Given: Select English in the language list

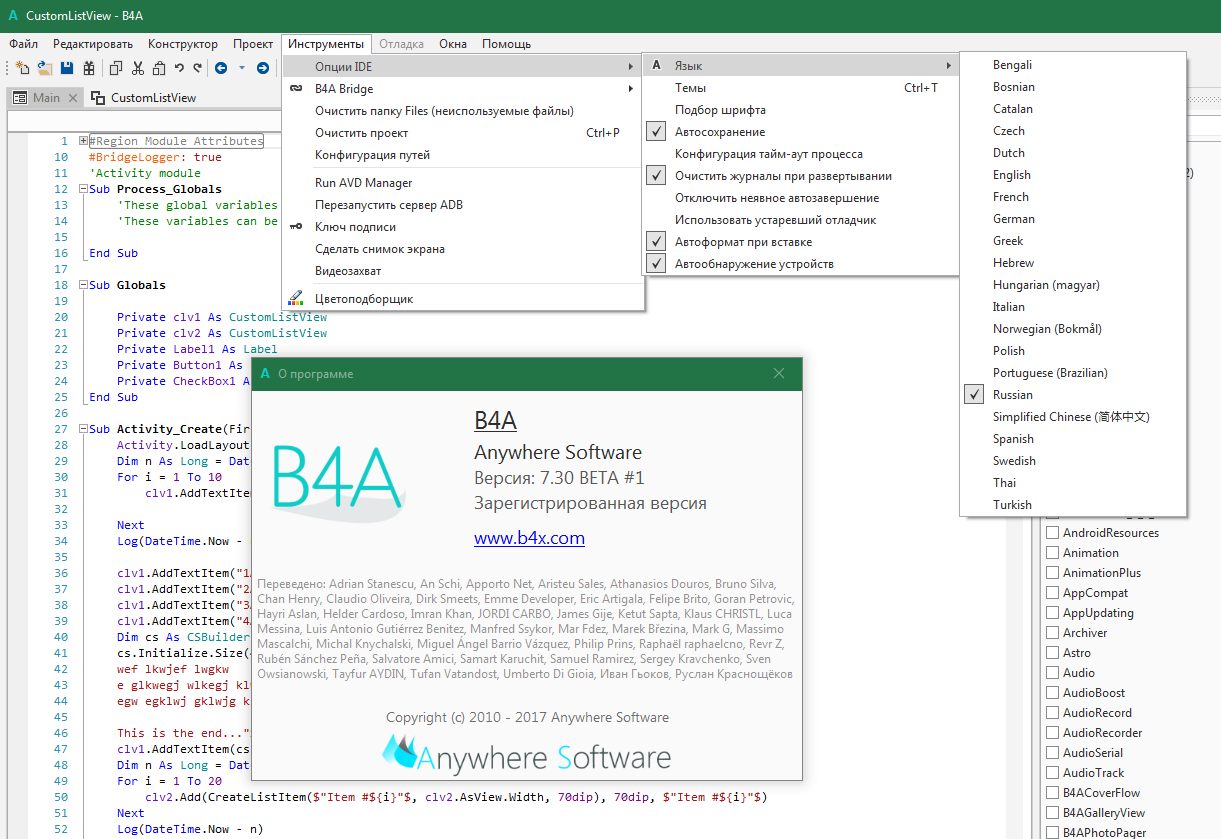Looking at the screenshot, I should pyautogui.click(x=1073, y=175).
